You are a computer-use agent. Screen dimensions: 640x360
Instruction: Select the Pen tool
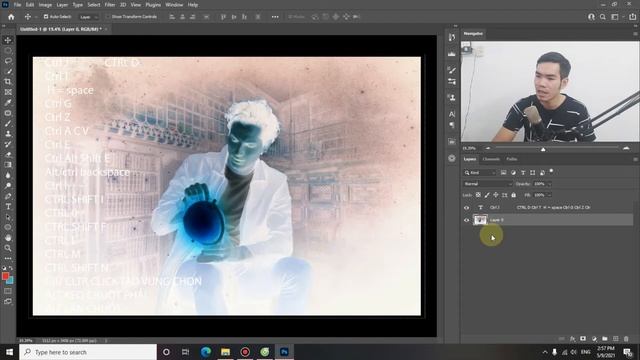[x=8, y=196]
